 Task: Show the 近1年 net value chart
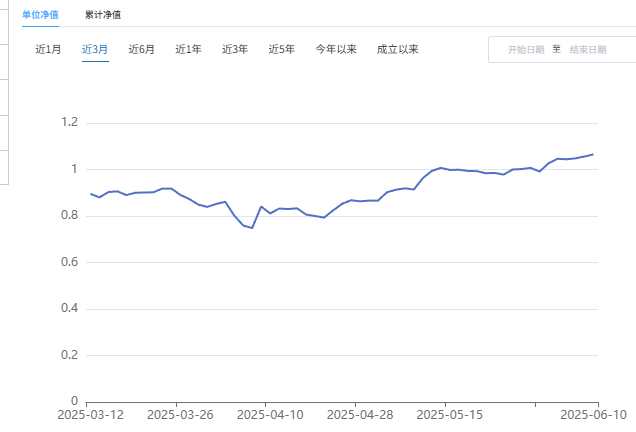(x=188, y=49)
